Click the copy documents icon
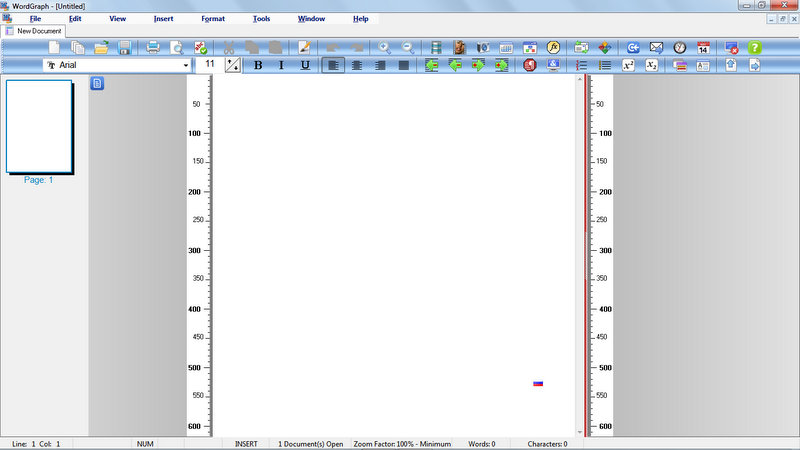Screen dimensions: 800x450 point(78,47)
